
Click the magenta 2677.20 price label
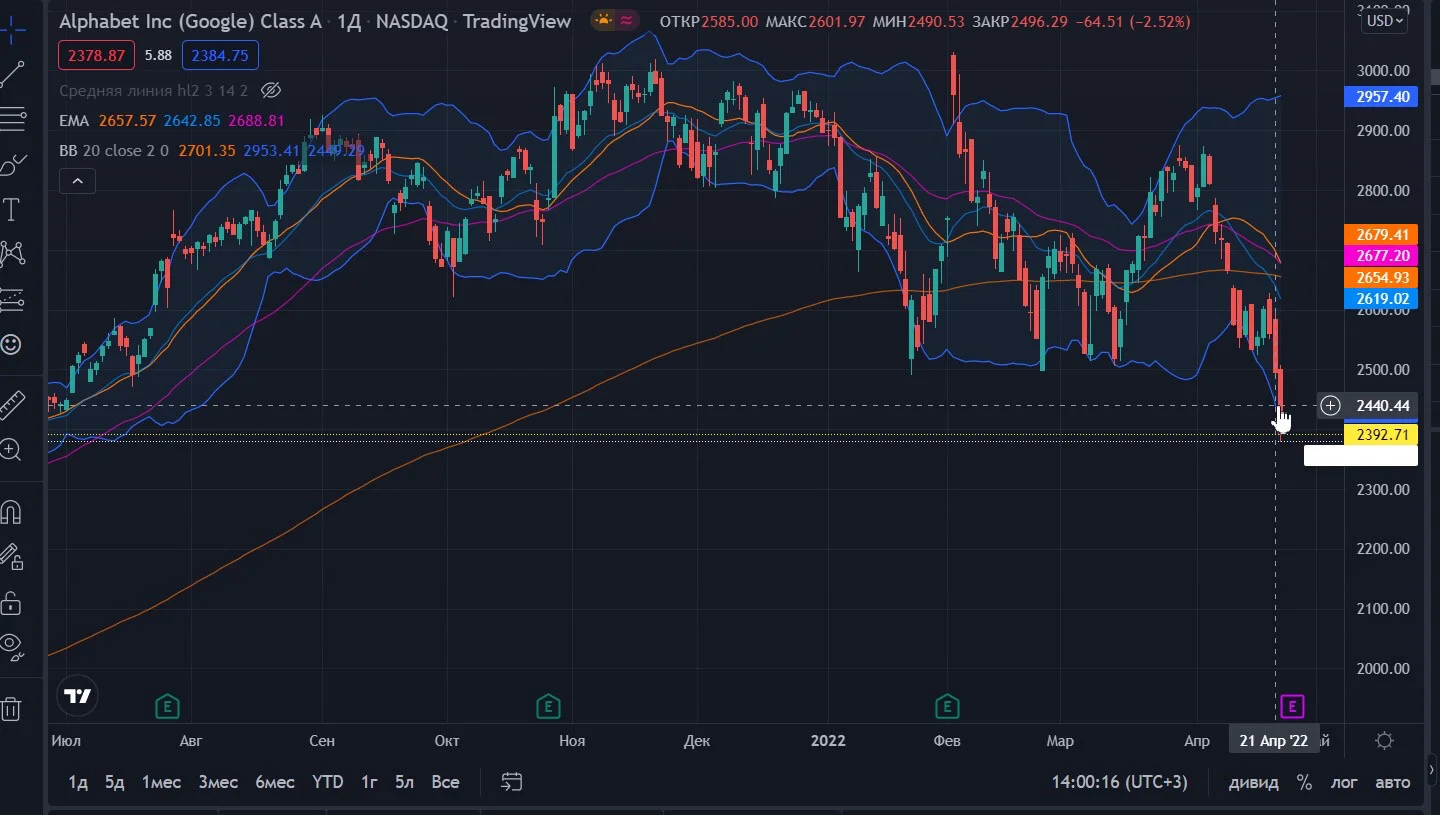pos(1383,256)
